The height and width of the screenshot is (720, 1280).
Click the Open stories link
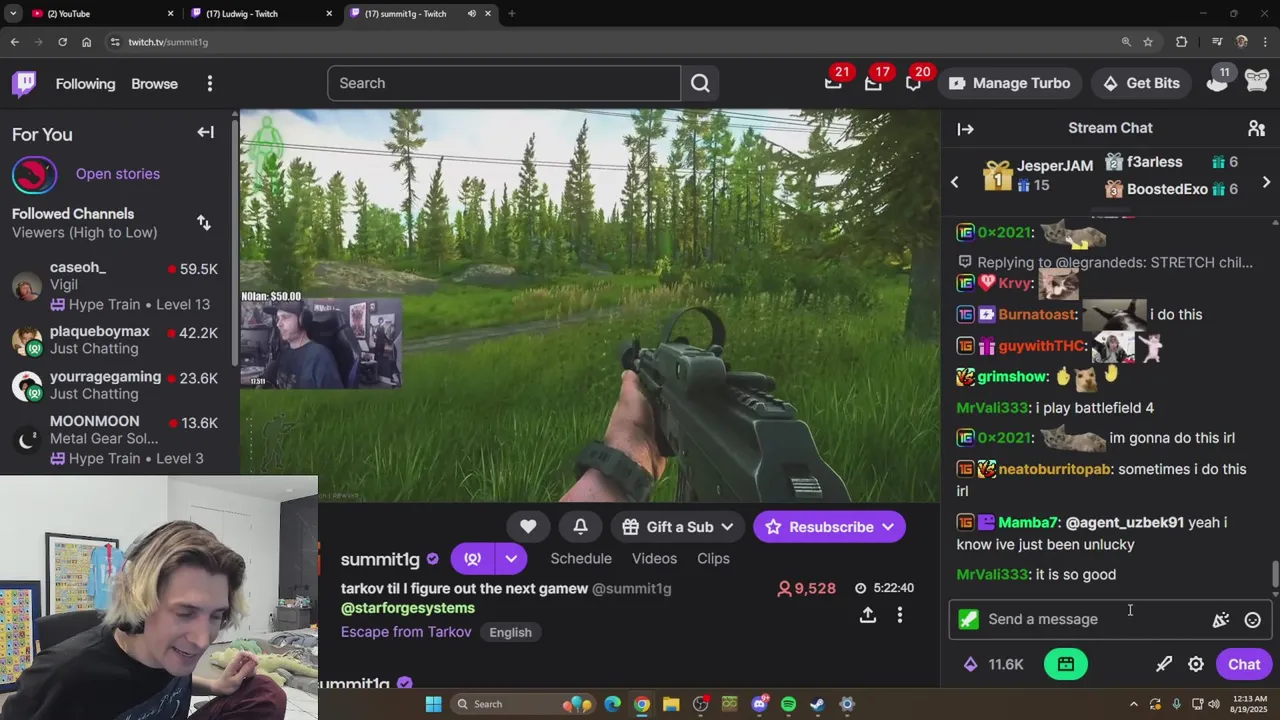[118, 174]
